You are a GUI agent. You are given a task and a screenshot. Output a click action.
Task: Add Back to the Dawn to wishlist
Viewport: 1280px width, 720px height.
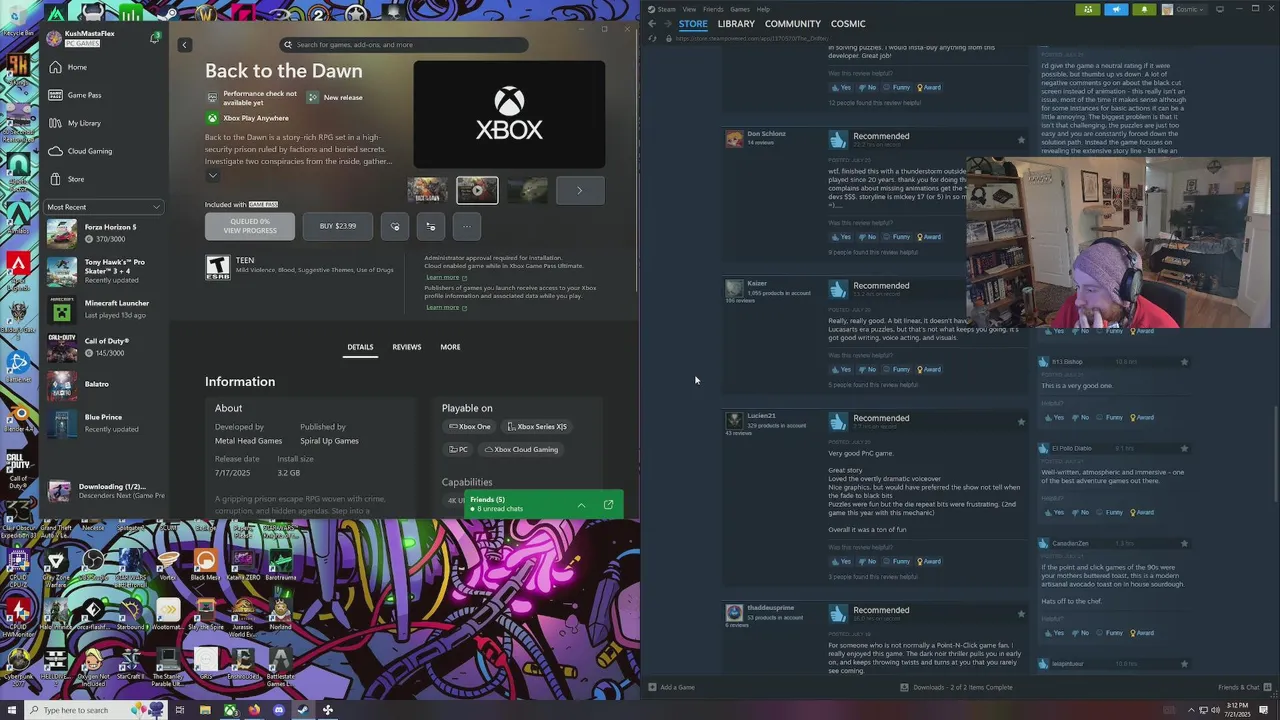click(x=395, y=226)
